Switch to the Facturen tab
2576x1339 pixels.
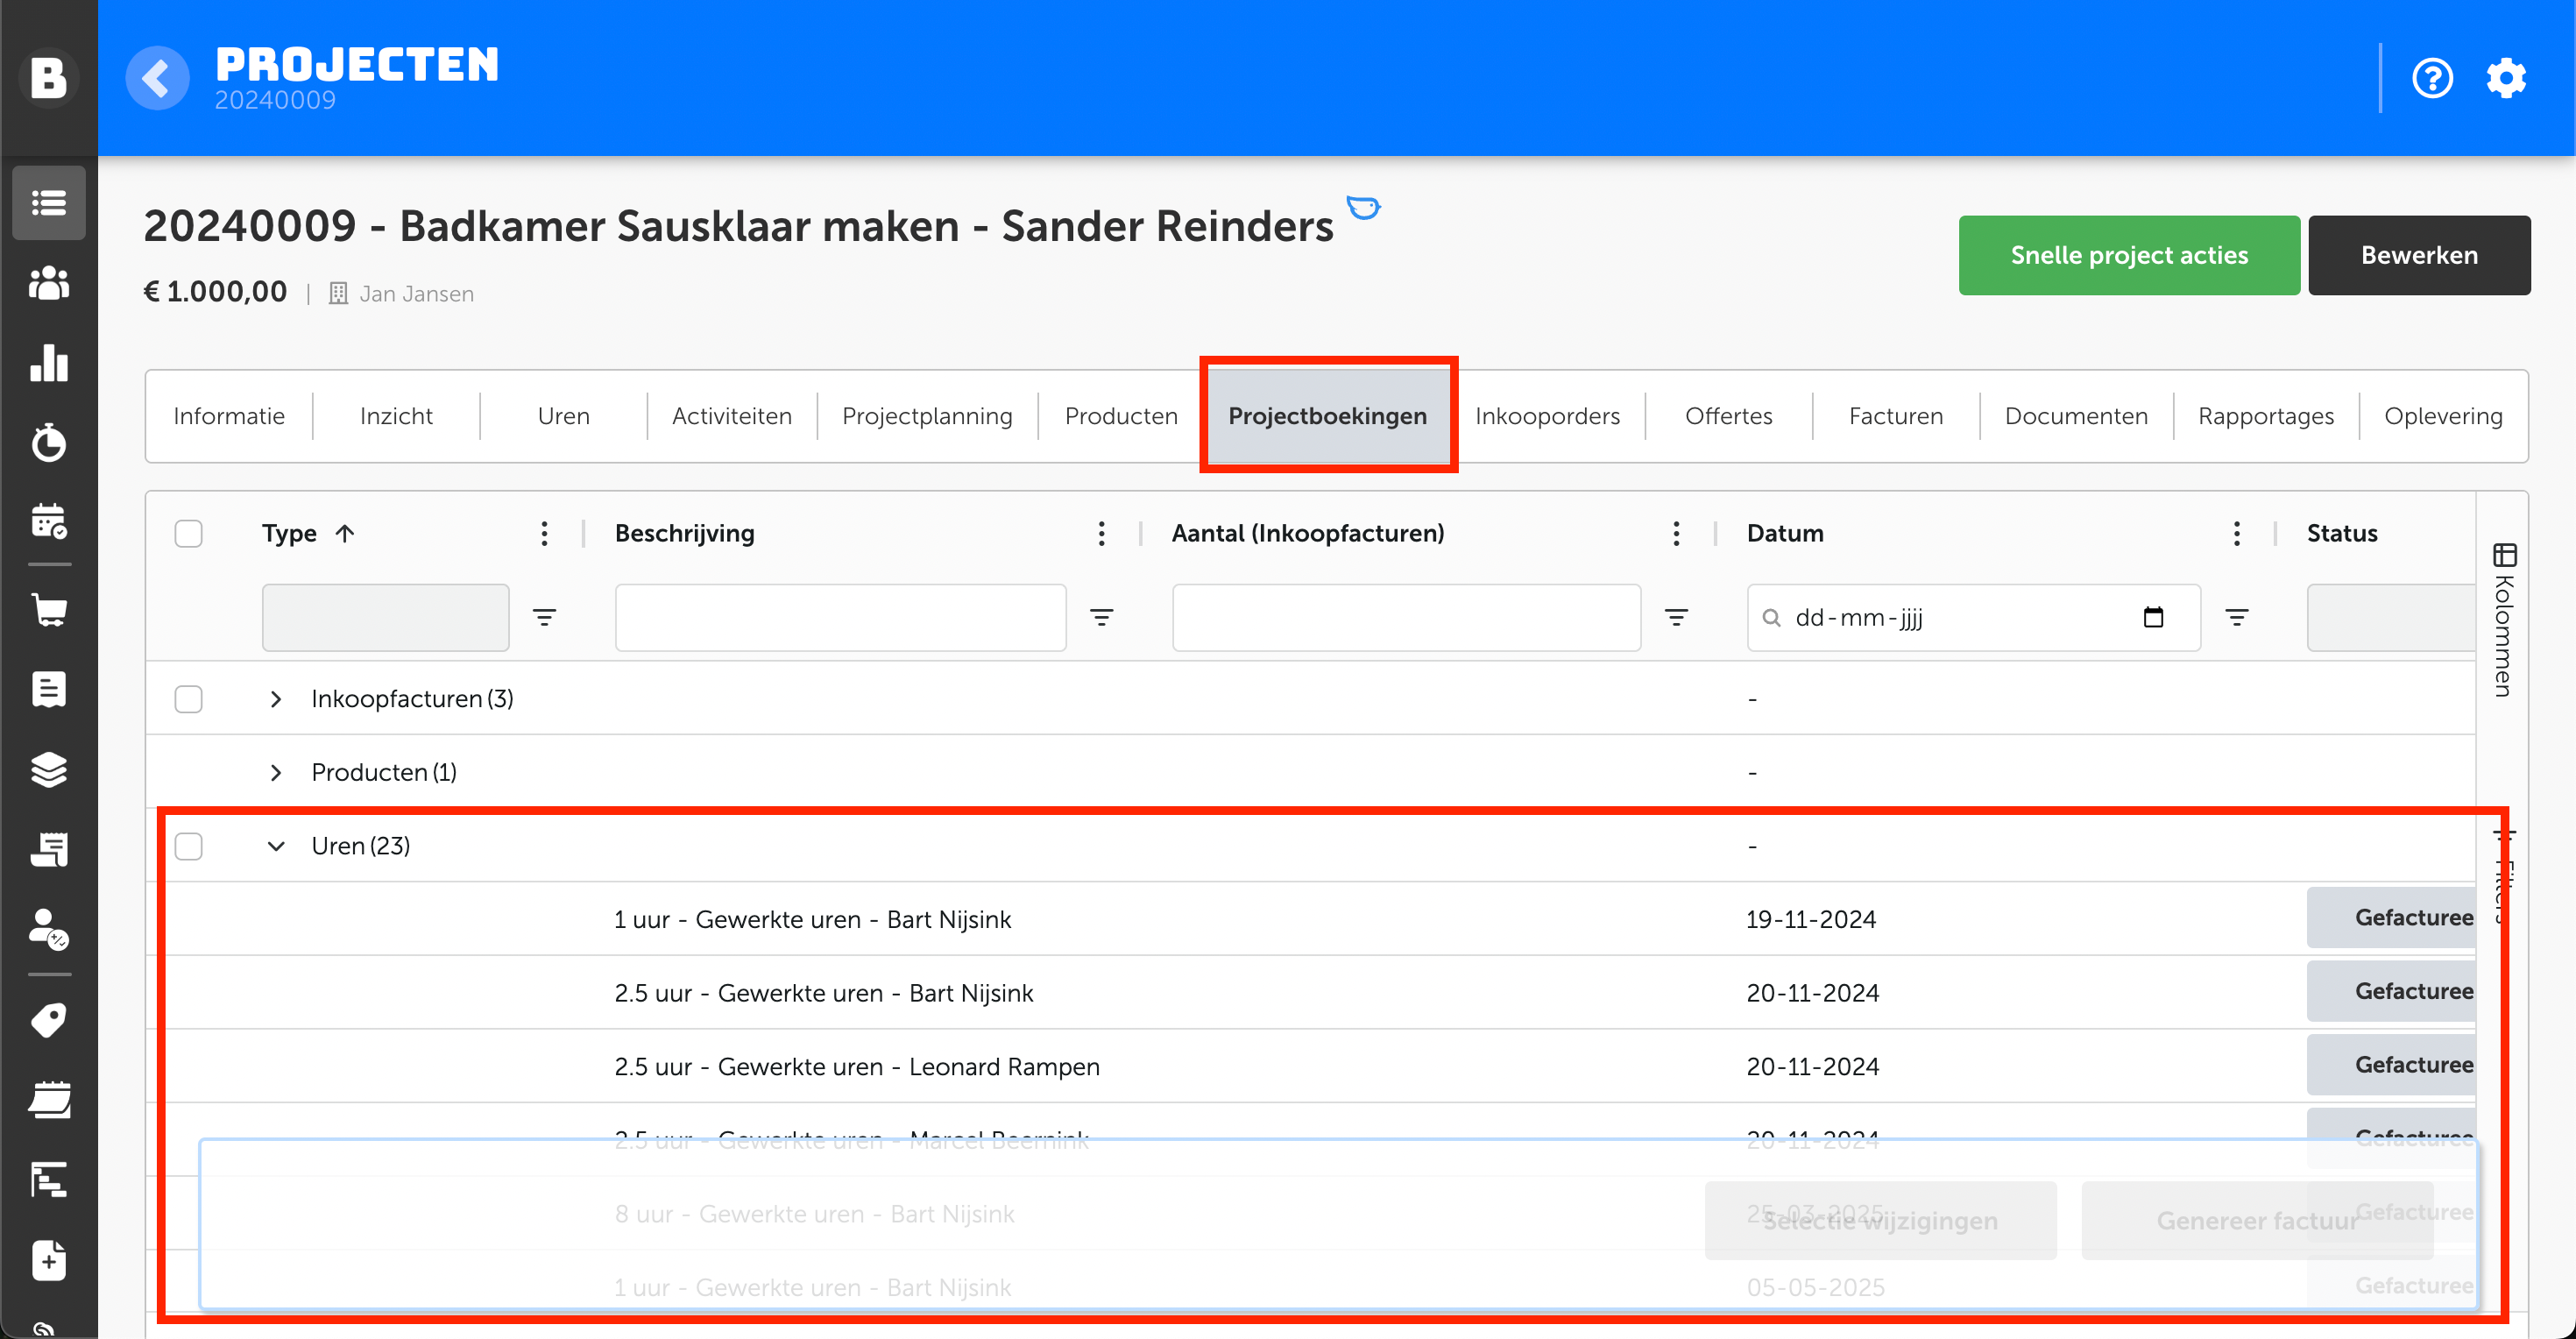1896,416
